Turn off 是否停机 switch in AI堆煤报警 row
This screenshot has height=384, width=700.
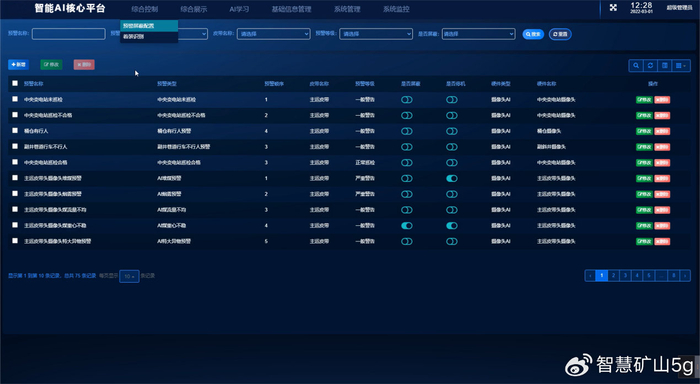tap(452, 179)
